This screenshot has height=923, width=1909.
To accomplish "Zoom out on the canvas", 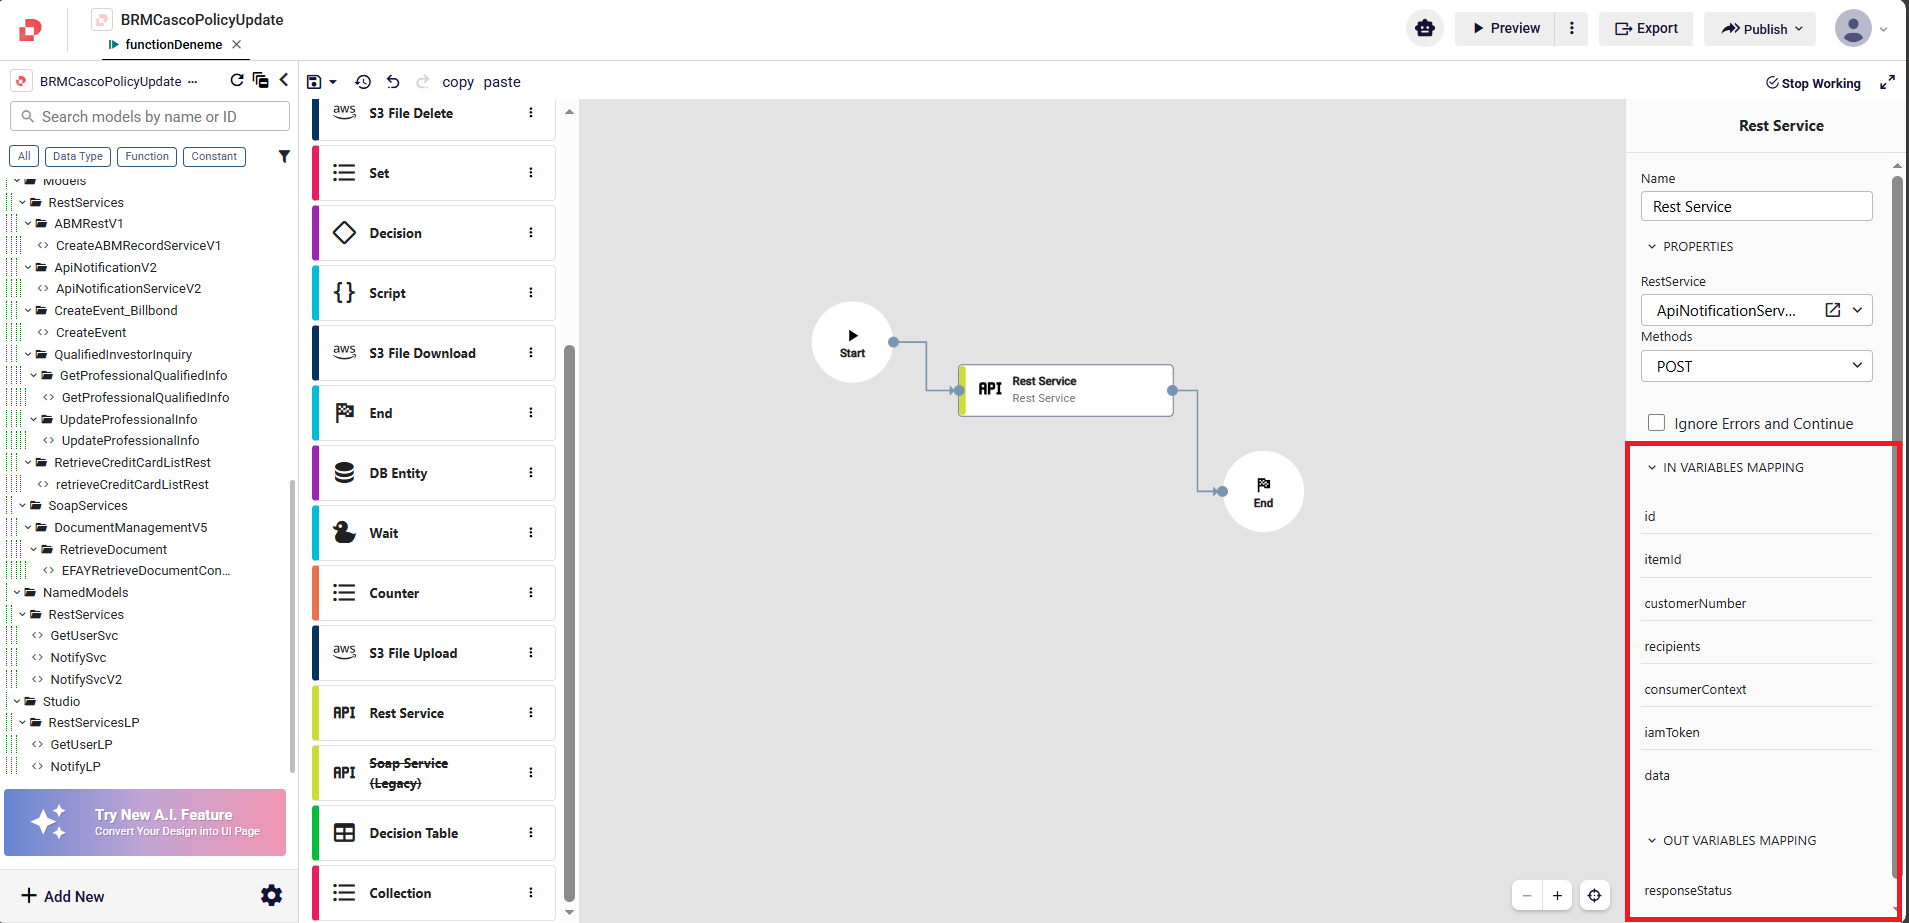I will click(1527, 895).
